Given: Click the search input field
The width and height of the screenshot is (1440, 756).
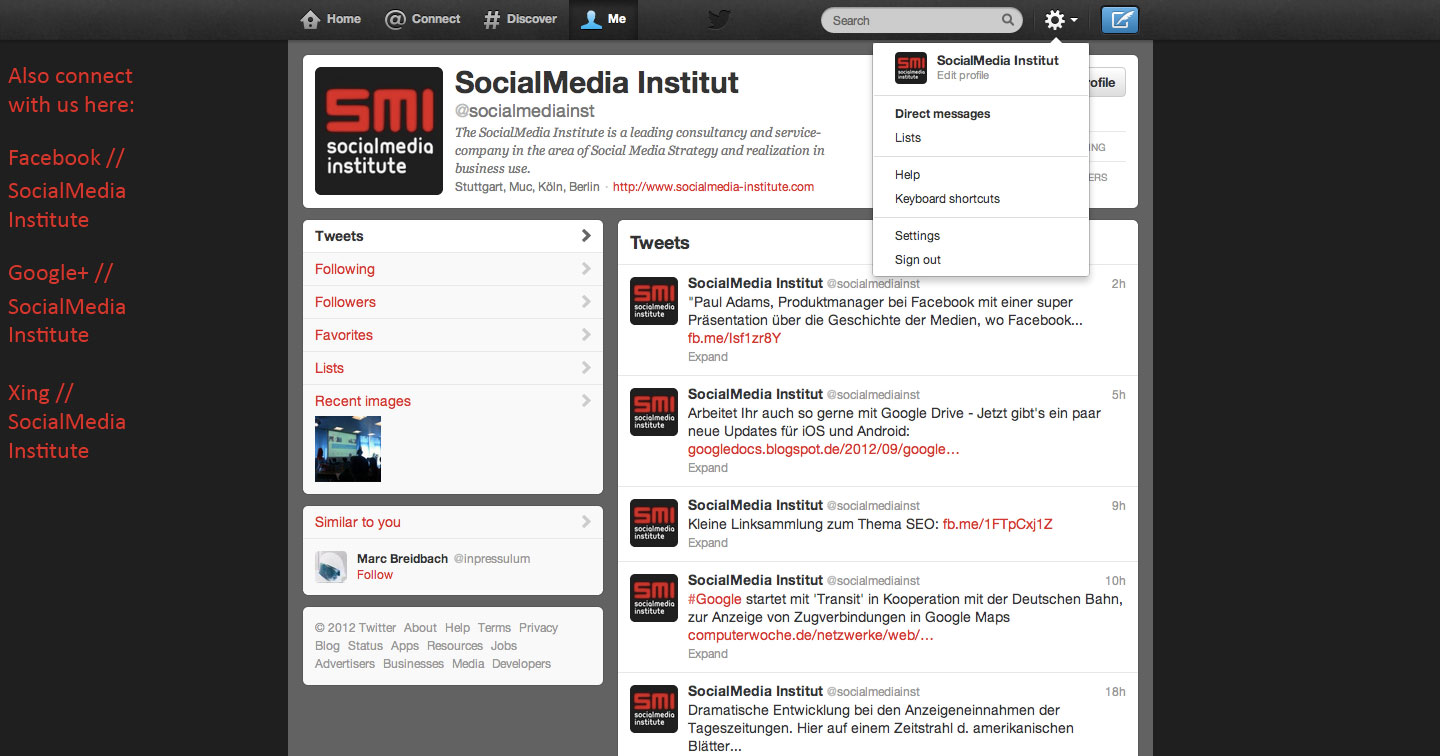Looking at the screenshot, I should (922, 20).
